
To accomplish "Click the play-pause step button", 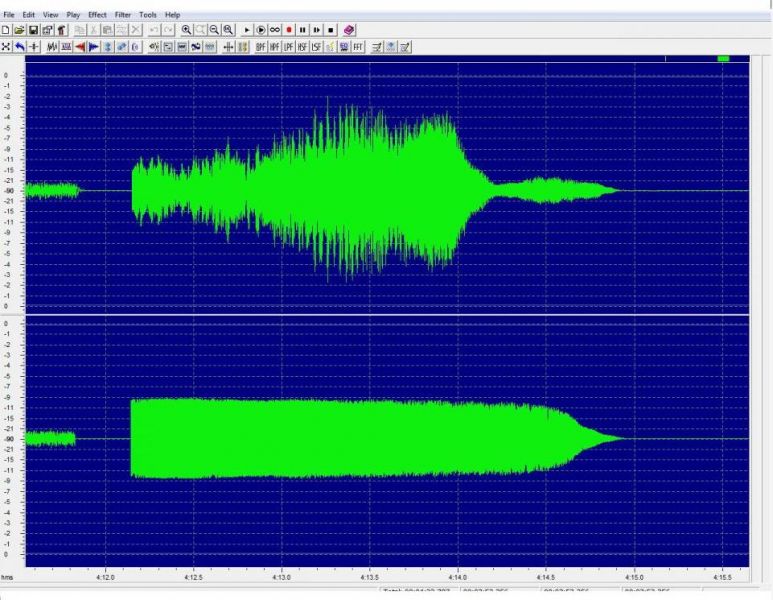I will pyautogui.click(x=316, y=30).
